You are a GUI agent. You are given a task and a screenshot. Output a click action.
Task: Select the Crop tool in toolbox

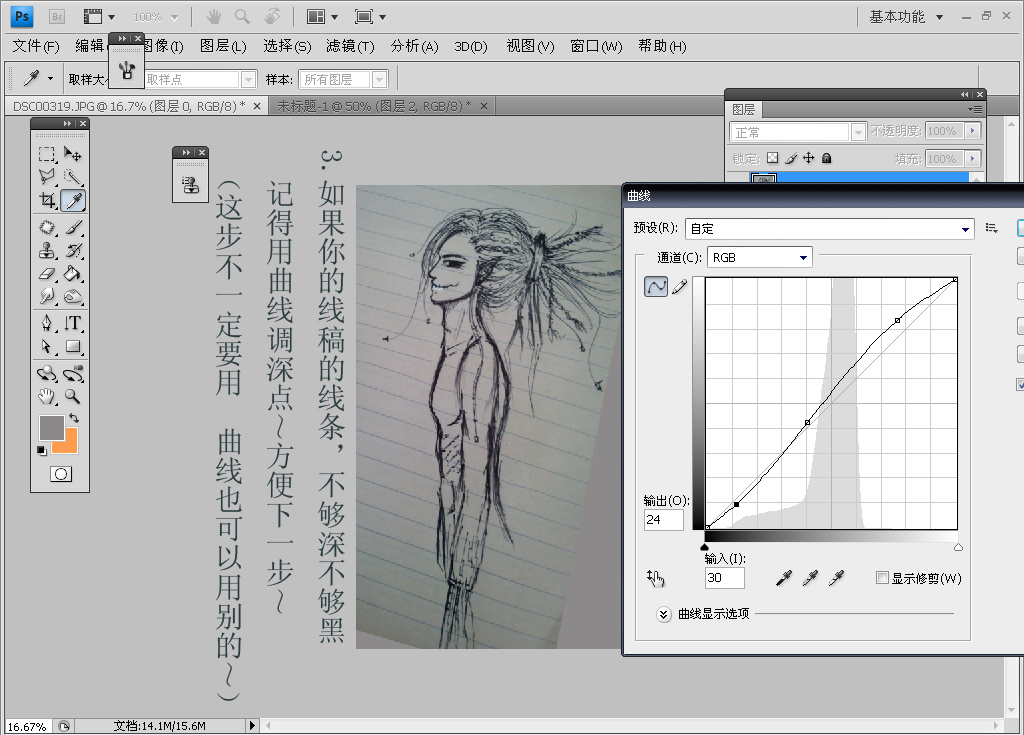click(47, 202)
